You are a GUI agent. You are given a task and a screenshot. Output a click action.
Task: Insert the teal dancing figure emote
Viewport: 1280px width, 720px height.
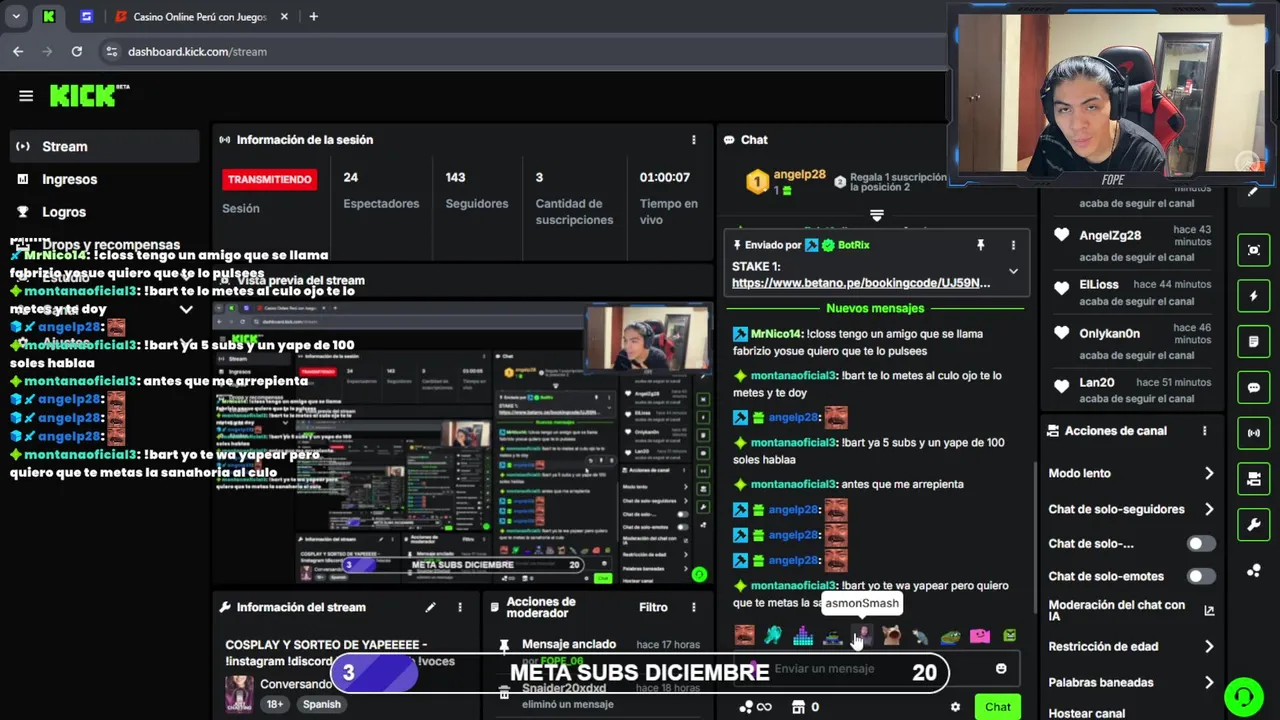pos(773,635)
